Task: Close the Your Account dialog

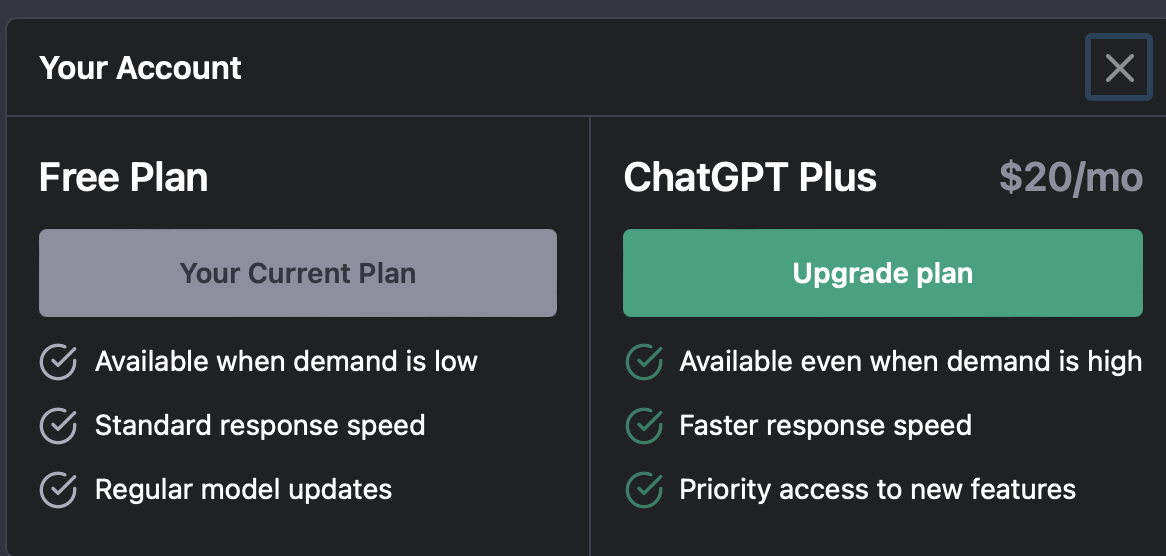Action: click(x=1119, y=68)
